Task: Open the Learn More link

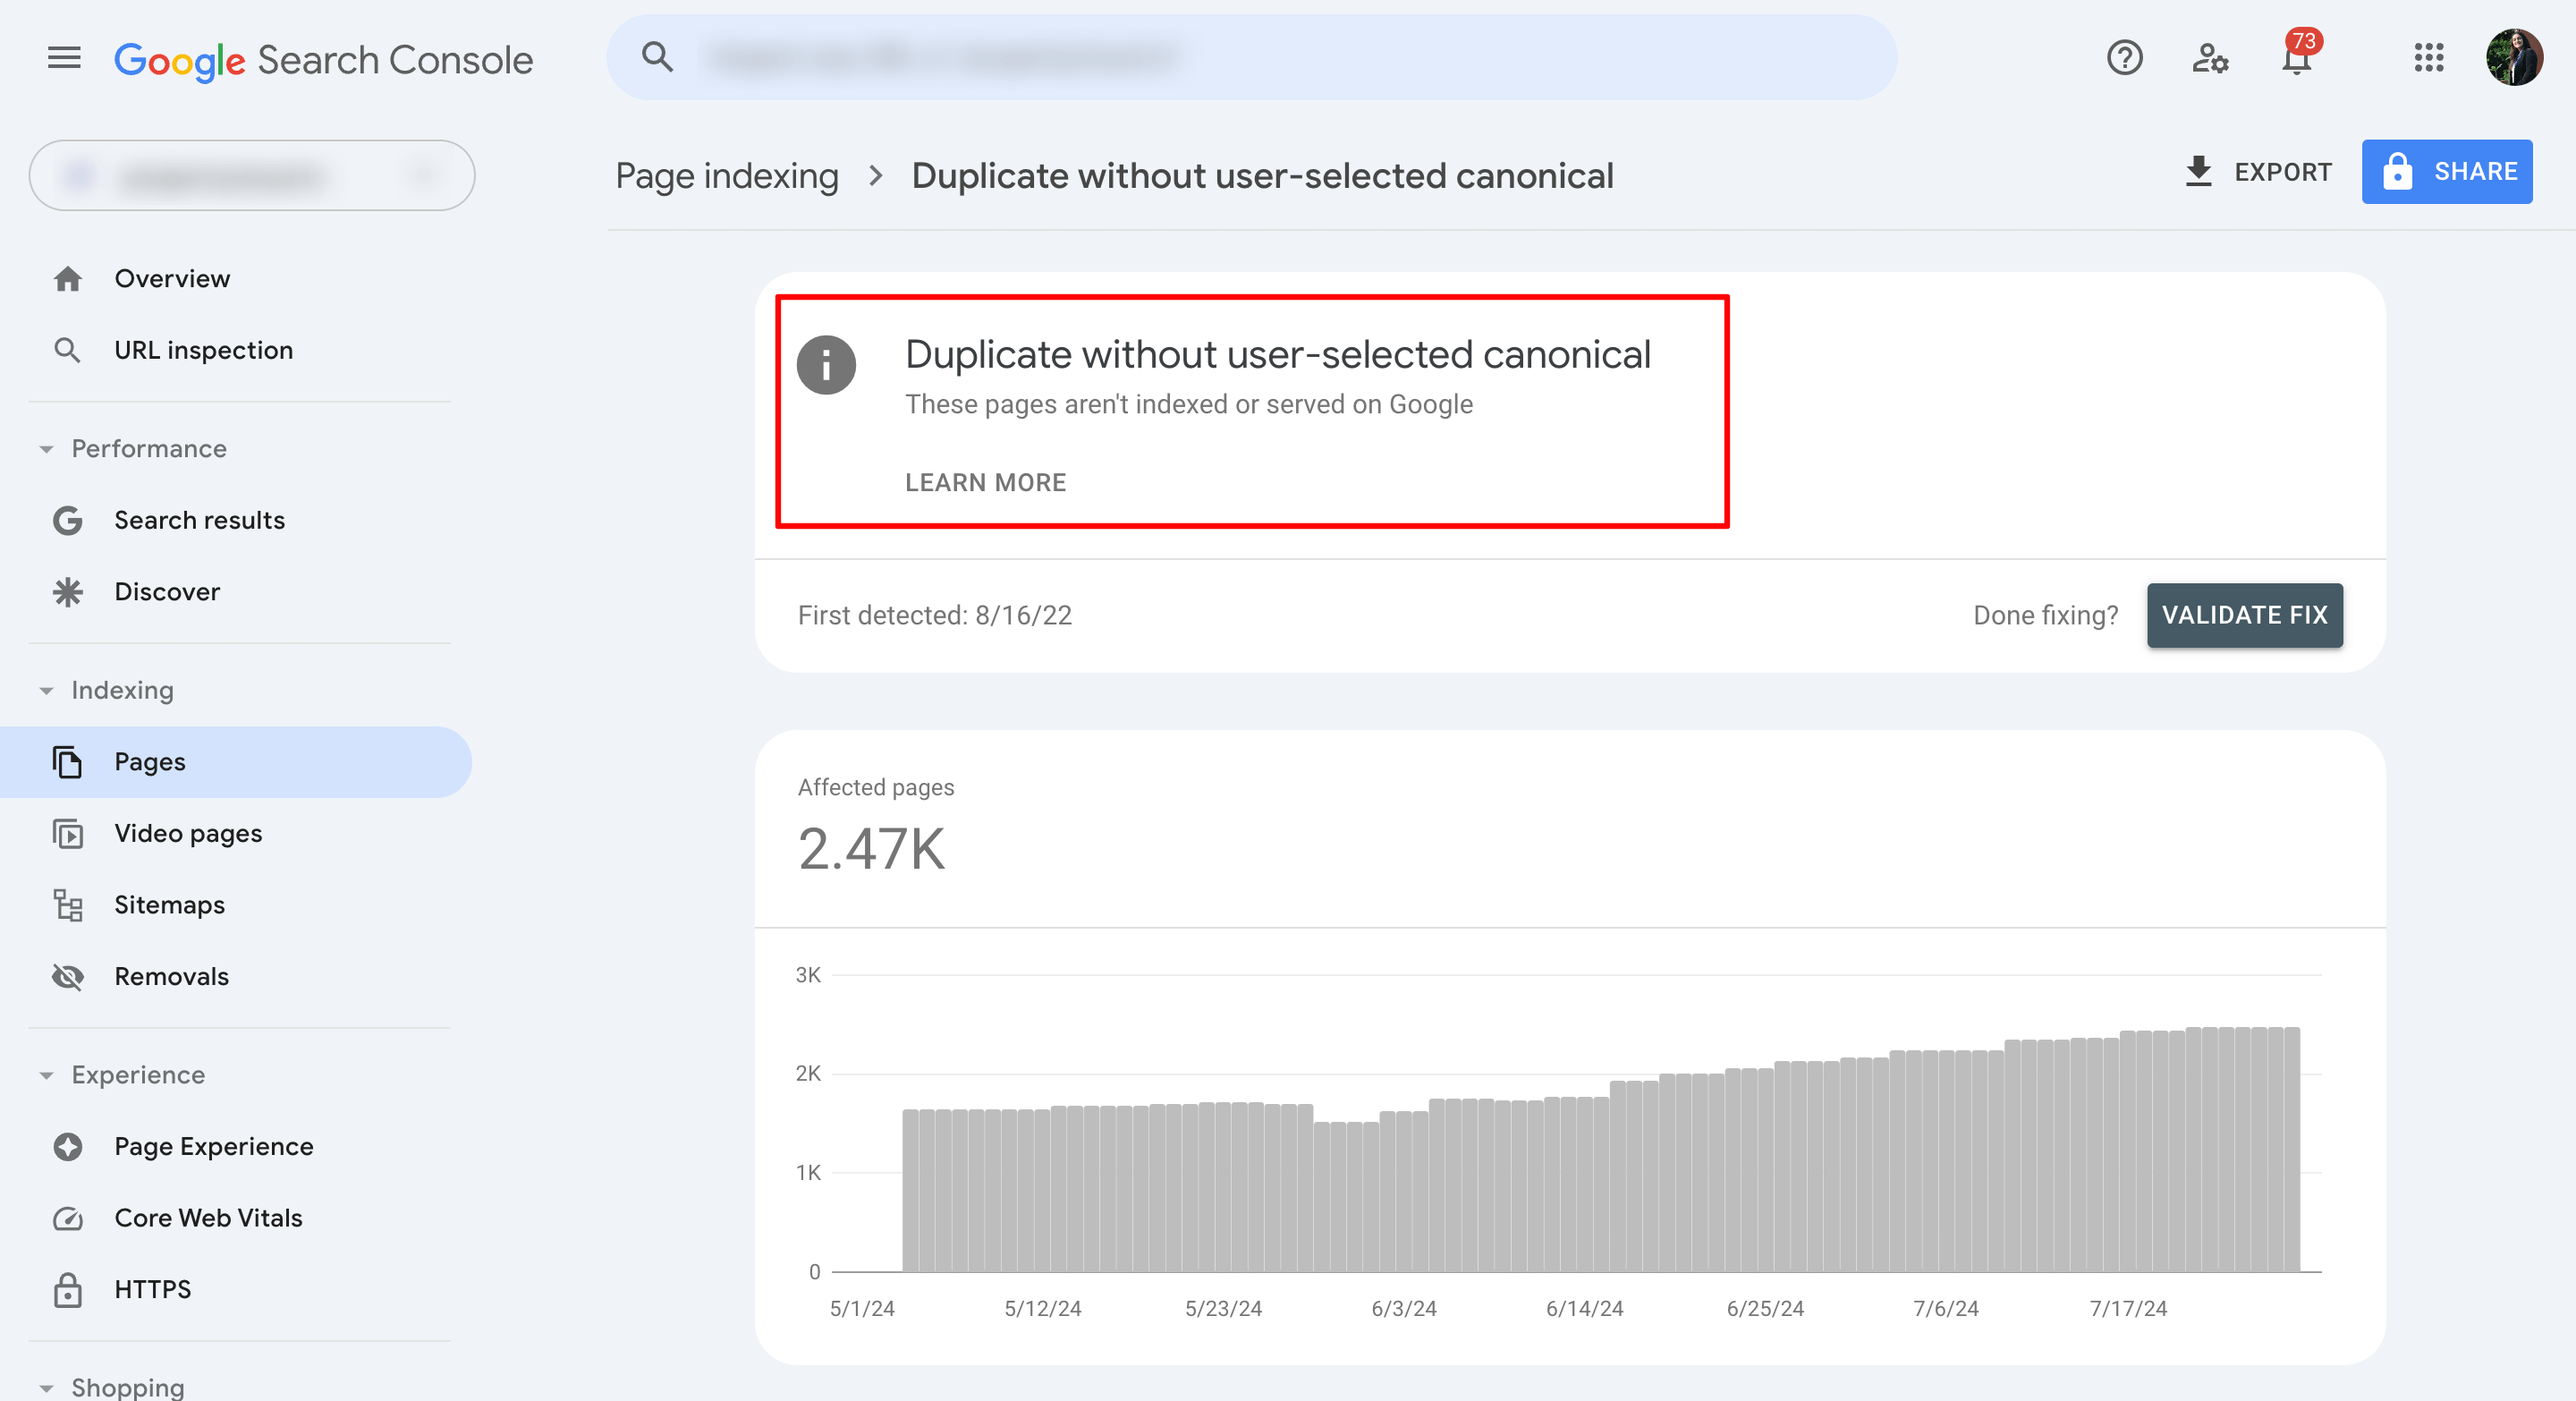Action: [985, 483]
